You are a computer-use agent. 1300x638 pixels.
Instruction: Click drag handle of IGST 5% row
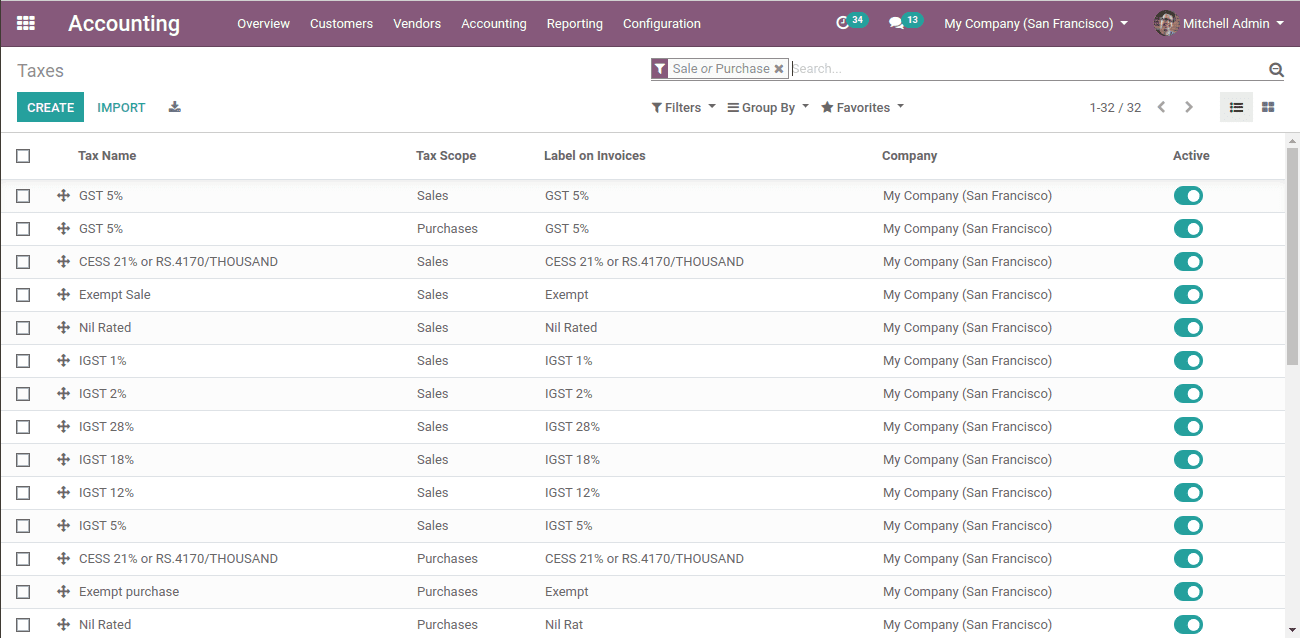(x=64, y=526)
